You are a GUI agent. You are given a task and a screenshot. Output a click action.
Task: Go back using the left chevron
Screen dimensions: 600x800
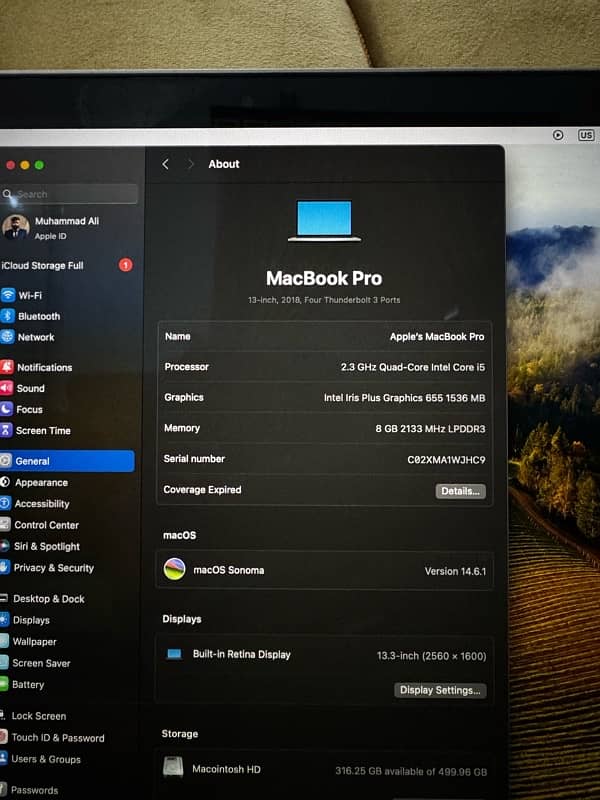click(x=166, y=164)
